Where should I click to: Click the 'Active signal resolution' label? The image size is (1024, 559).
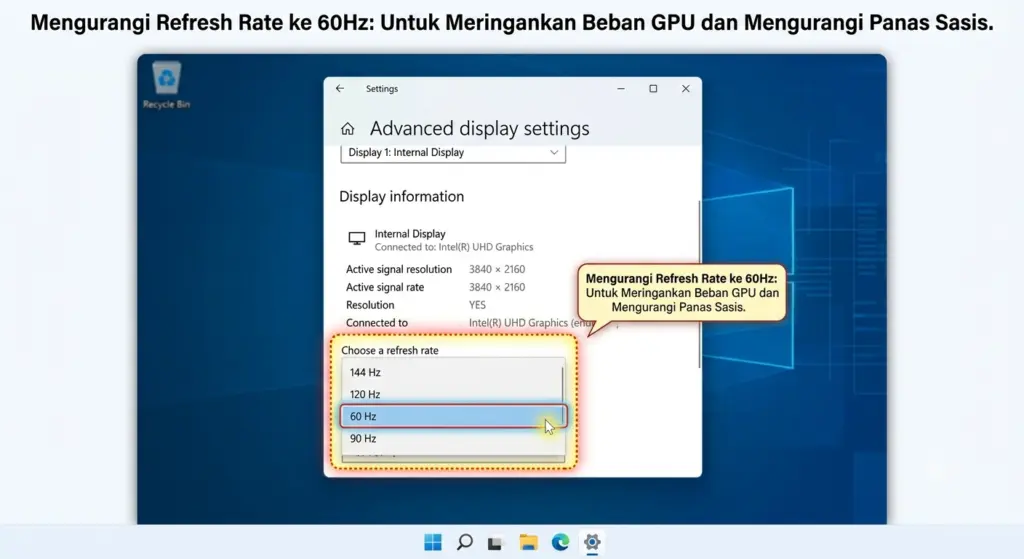tap(399, 269)
